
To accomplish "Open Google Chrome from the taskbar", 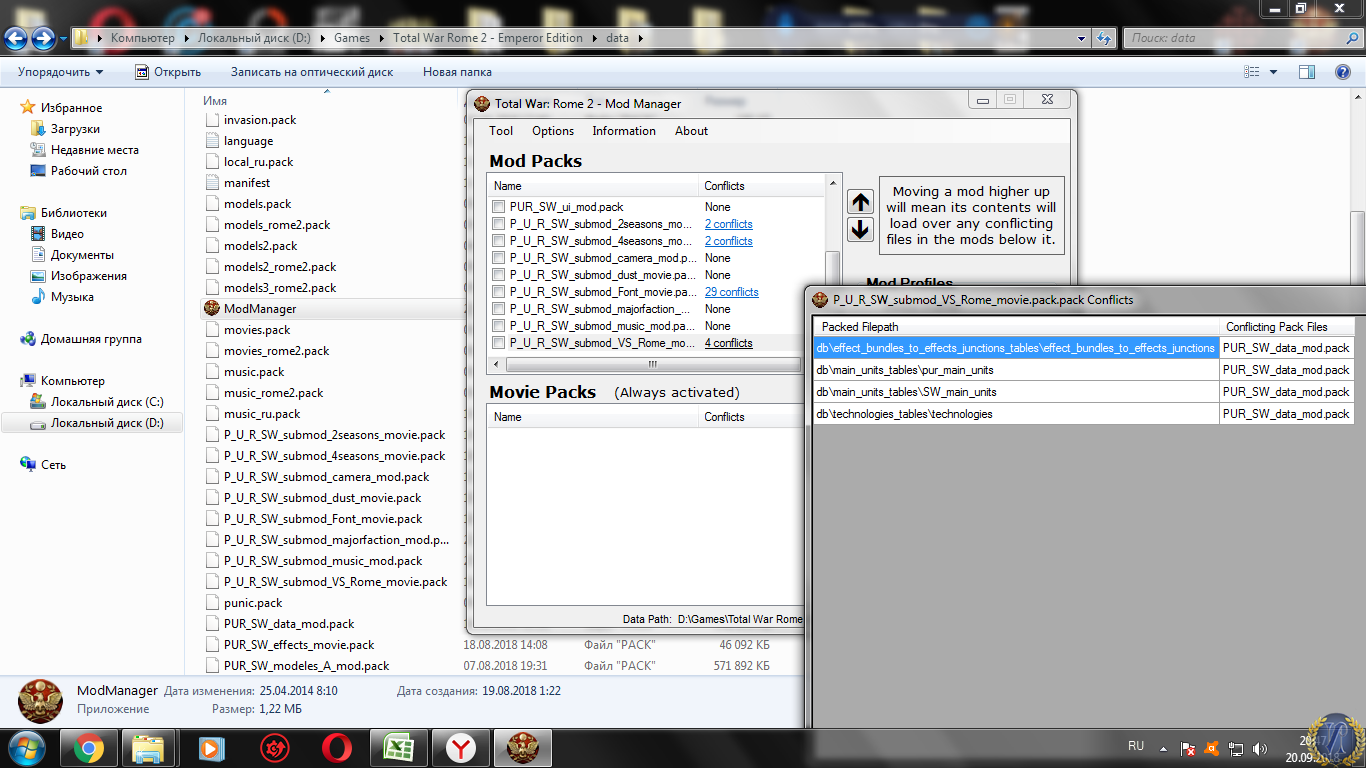I will pos(88,747).
